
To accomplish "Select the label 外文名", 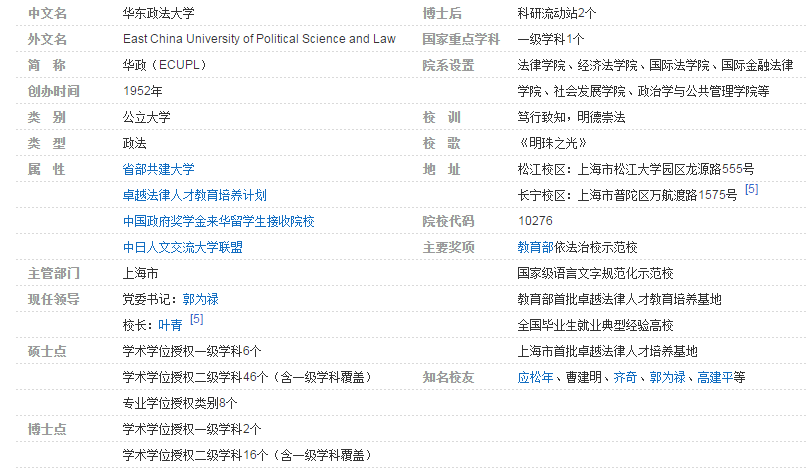I will click(x=47, y=39).
